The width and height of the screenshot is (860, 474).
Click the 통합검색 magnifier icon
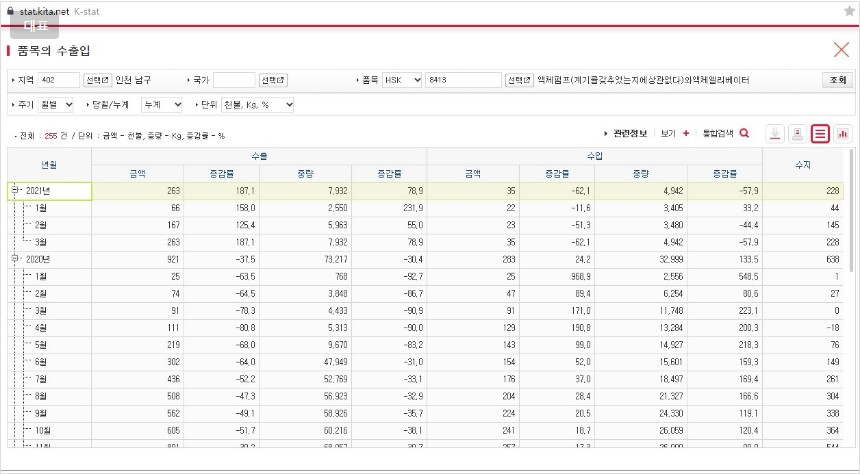click(x=744, y=133)
